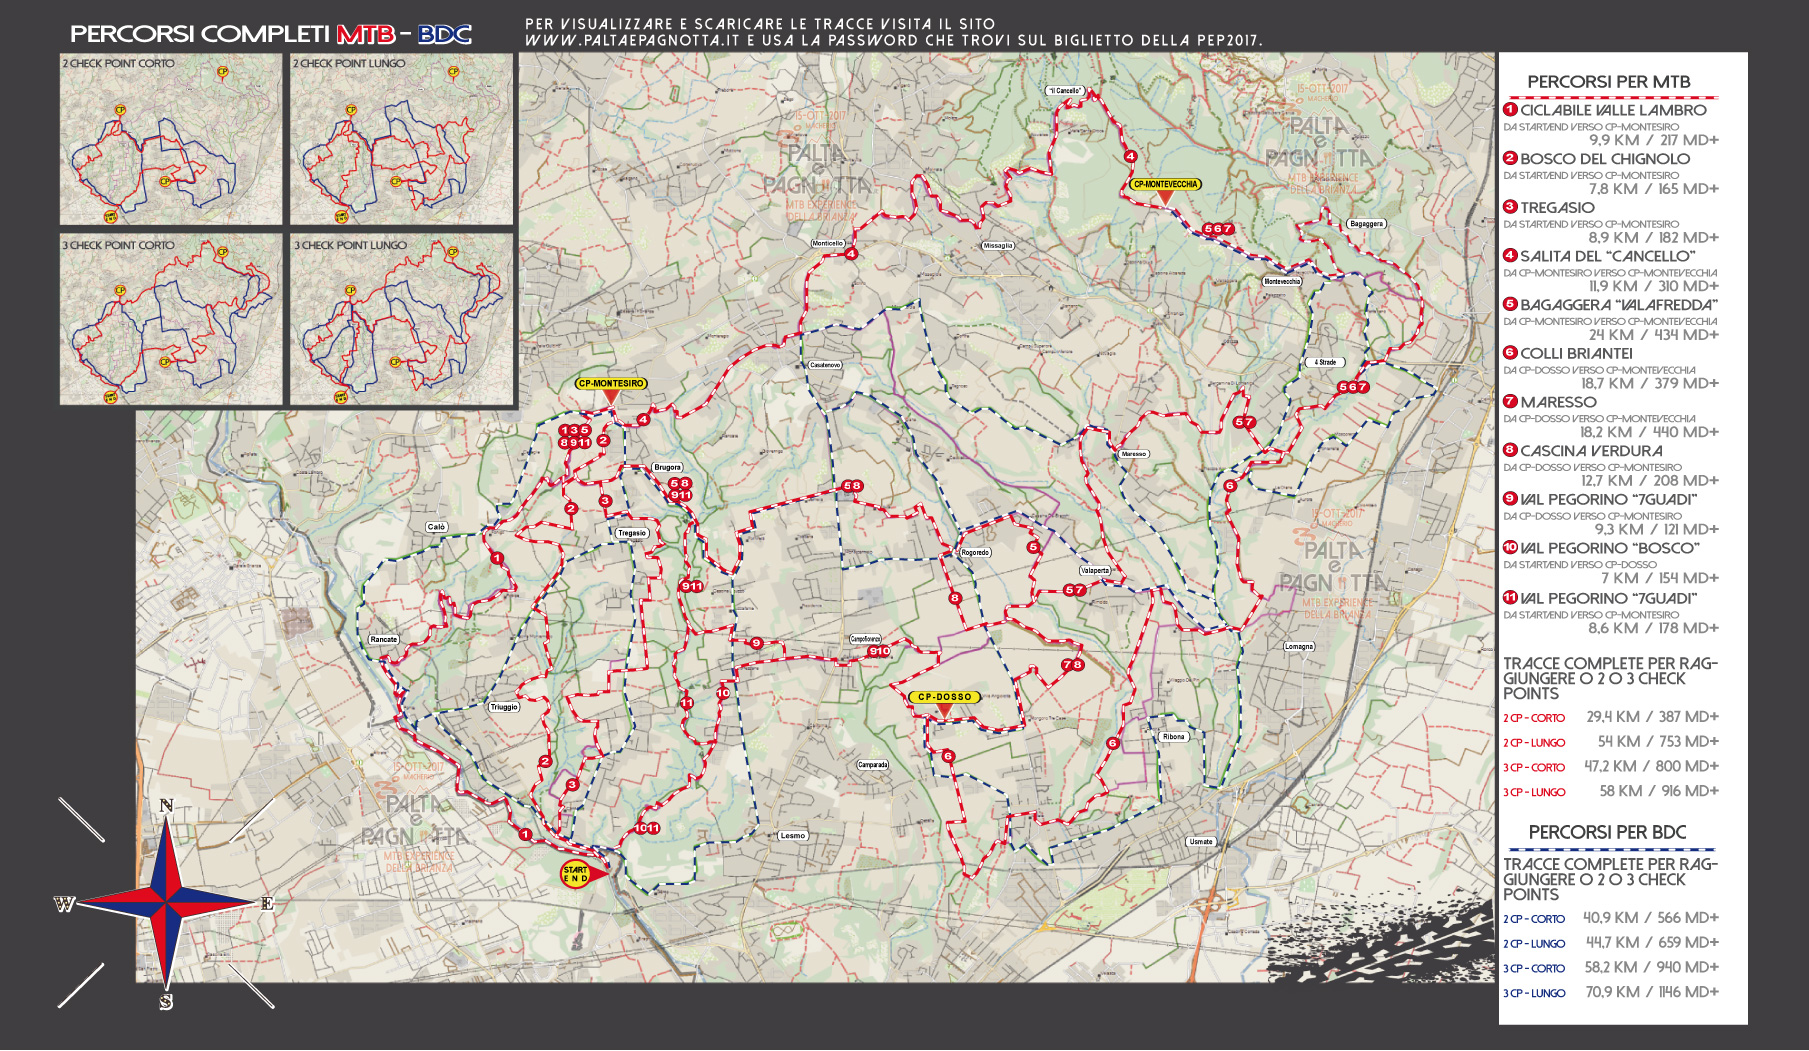Click legend number 5 beside Bagaggera Valafredda

tap(1510, 304)
